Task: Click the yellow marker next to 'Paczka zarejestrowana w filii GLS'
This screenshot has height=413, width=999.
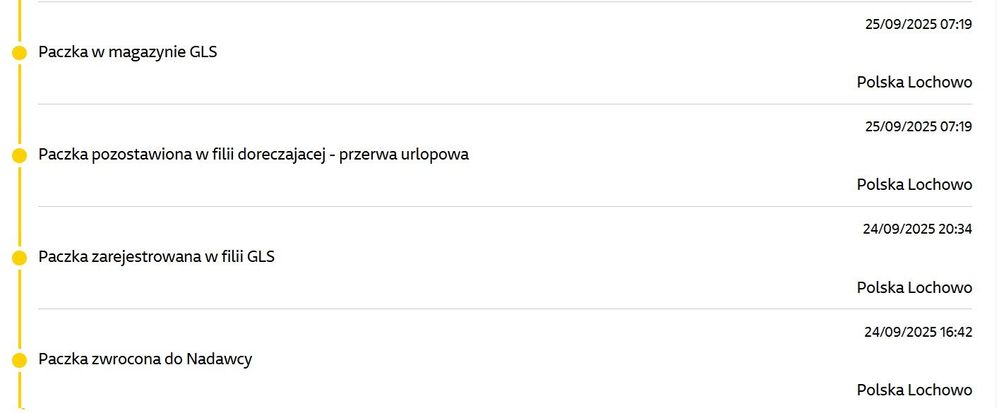Action: point(19,257)
